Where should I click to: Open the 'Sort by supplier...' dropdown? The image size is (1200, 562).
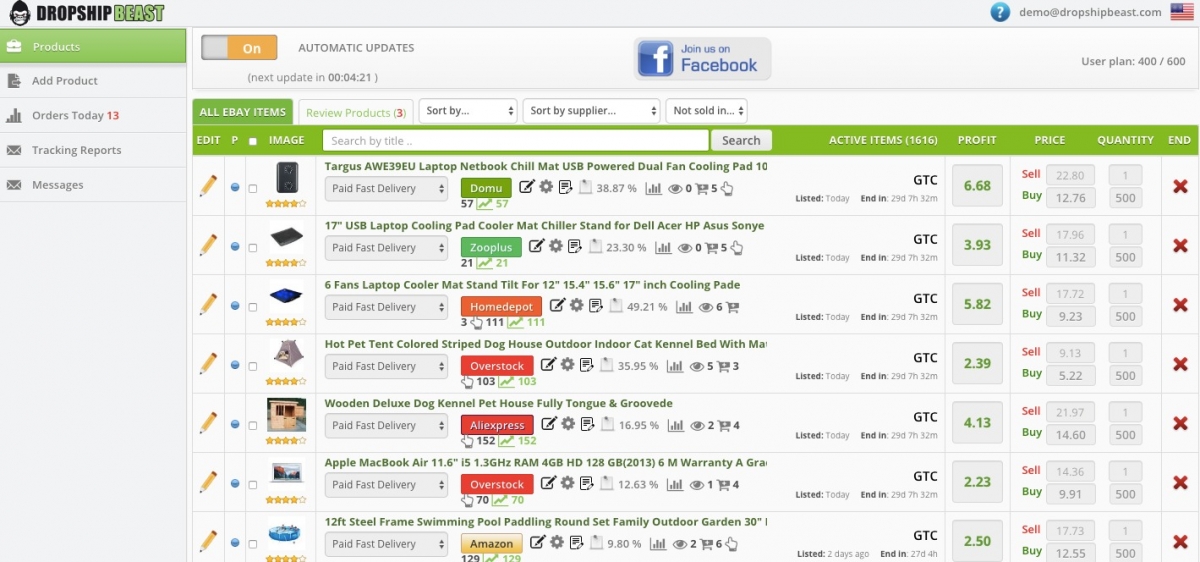(591, 111)
